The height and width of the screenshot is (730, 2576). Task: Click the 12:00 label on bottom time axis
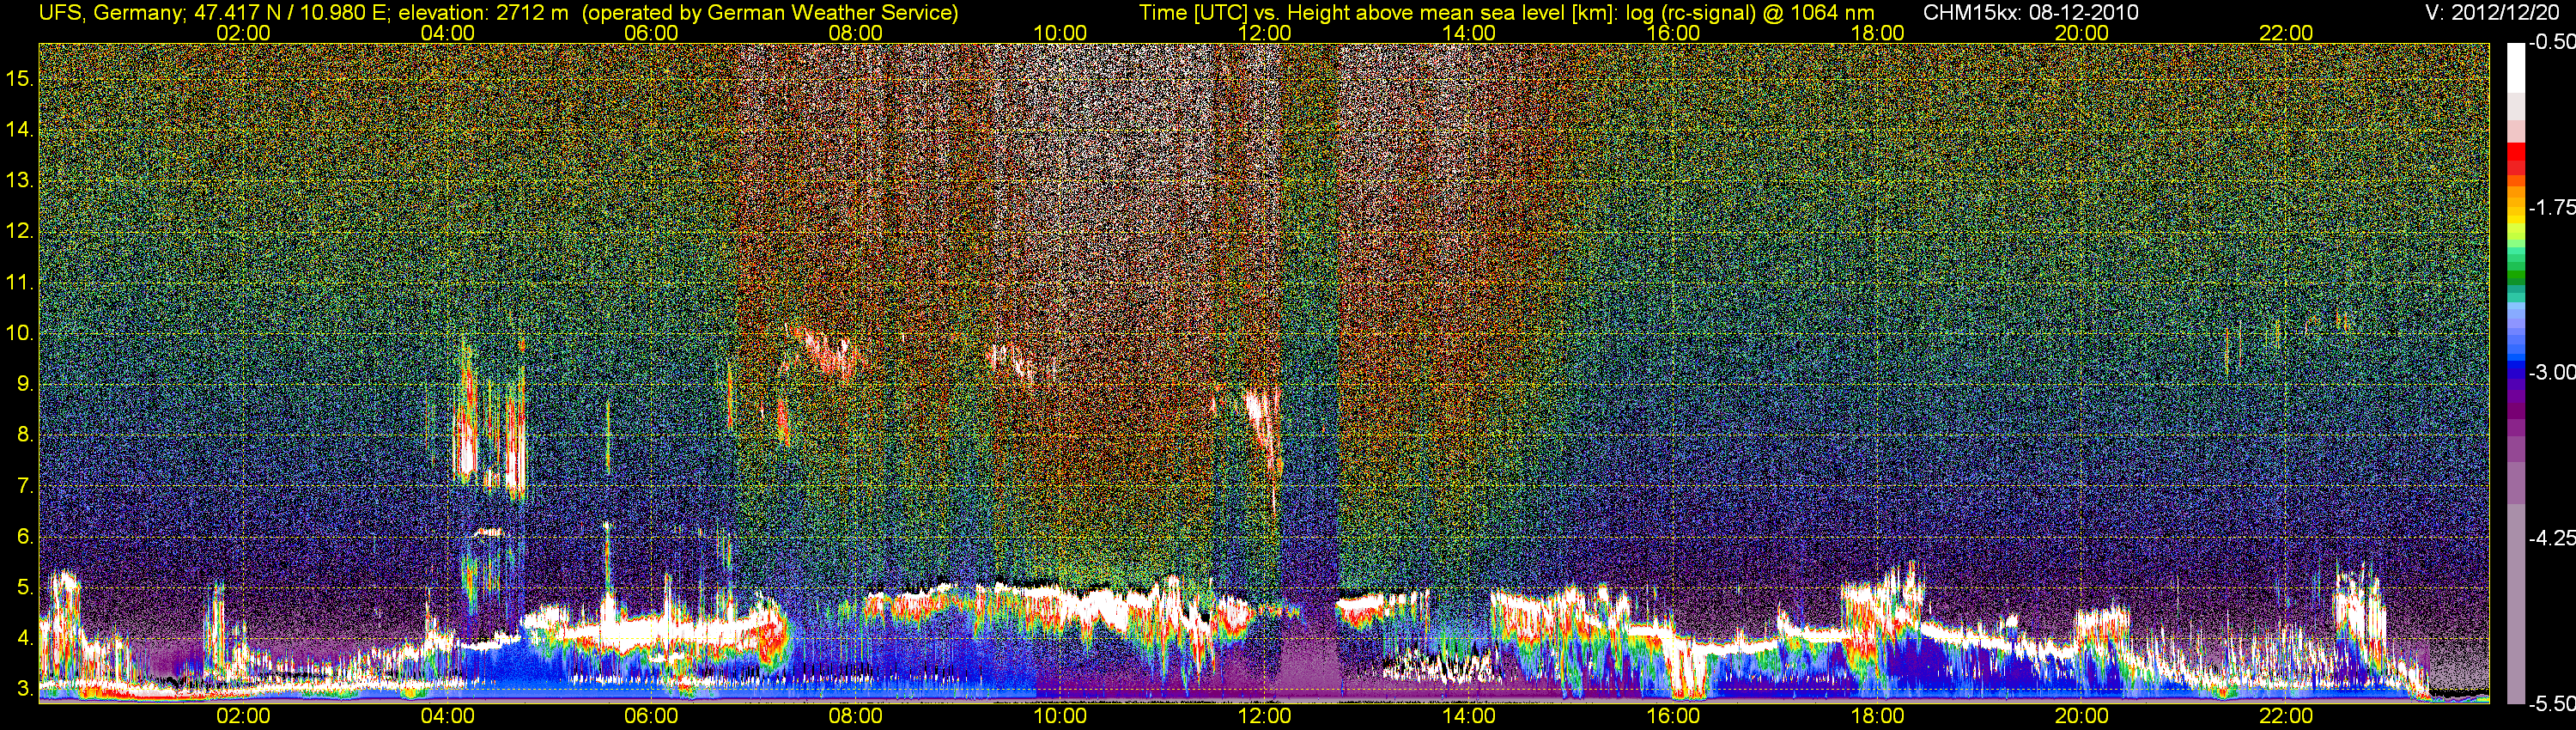click(x=1264, y=716)
